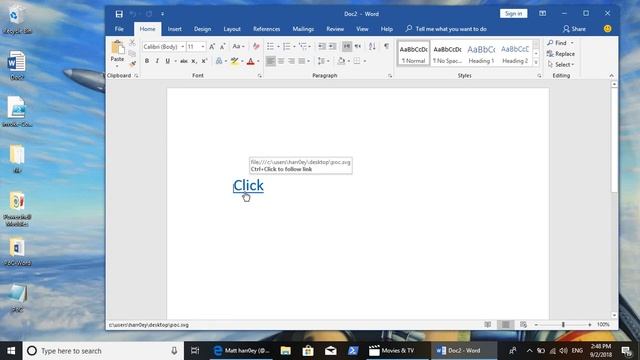Apply Bullets list icon
The width and height of the screenshot is (640, 360).
click(270, 47)
